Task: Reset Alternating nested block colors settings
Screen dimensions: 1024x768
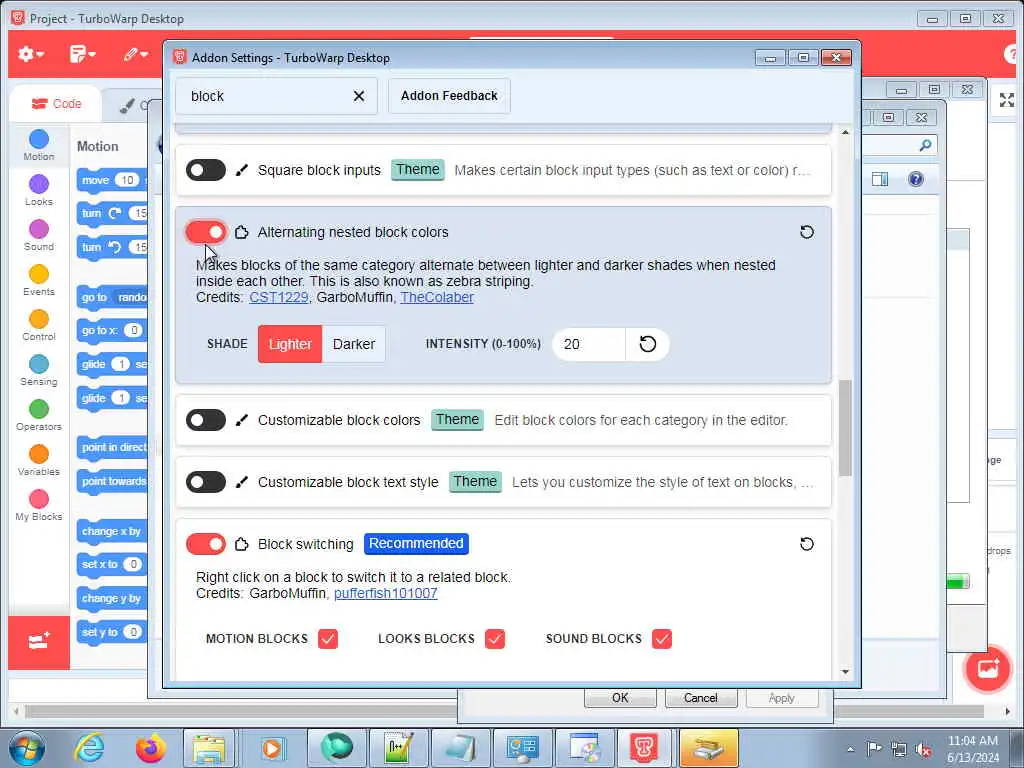Action: pos(807,232)
